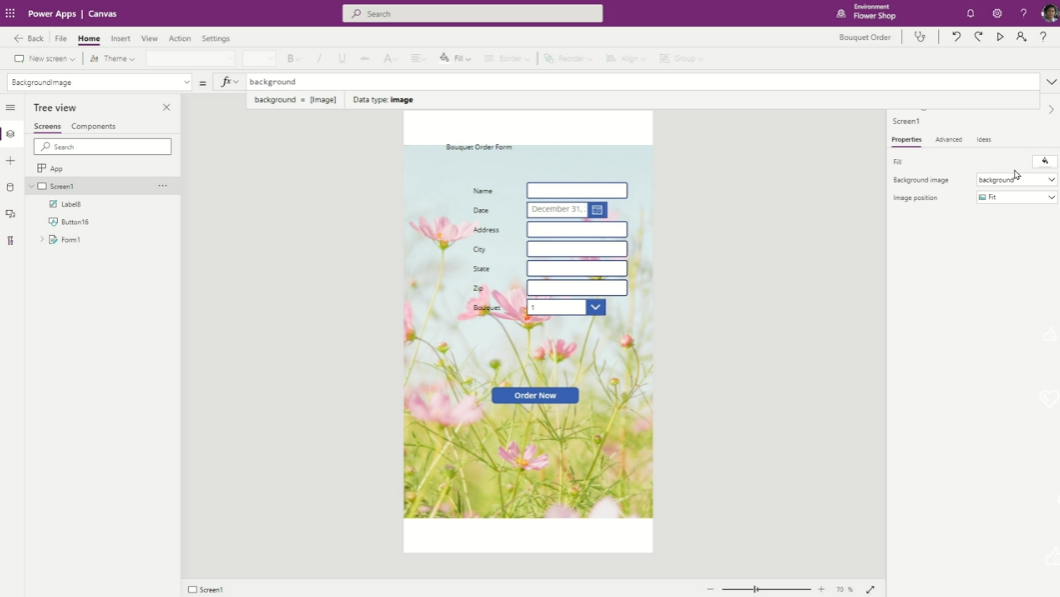The image size is (1060, 597).
Task: Close the Tree view panel
Action: (166, 108)
